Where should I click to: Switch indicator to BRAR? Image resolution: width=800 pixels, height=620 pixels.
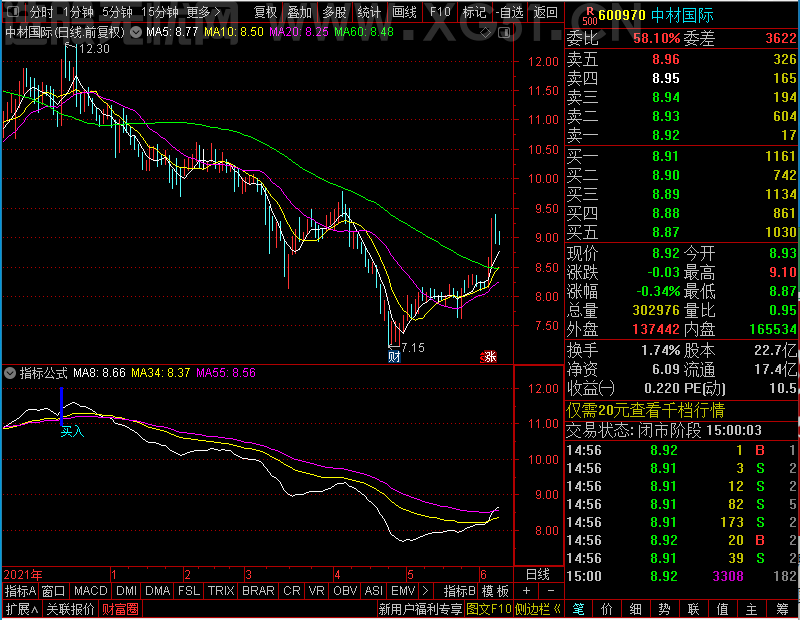click(258, 591)
